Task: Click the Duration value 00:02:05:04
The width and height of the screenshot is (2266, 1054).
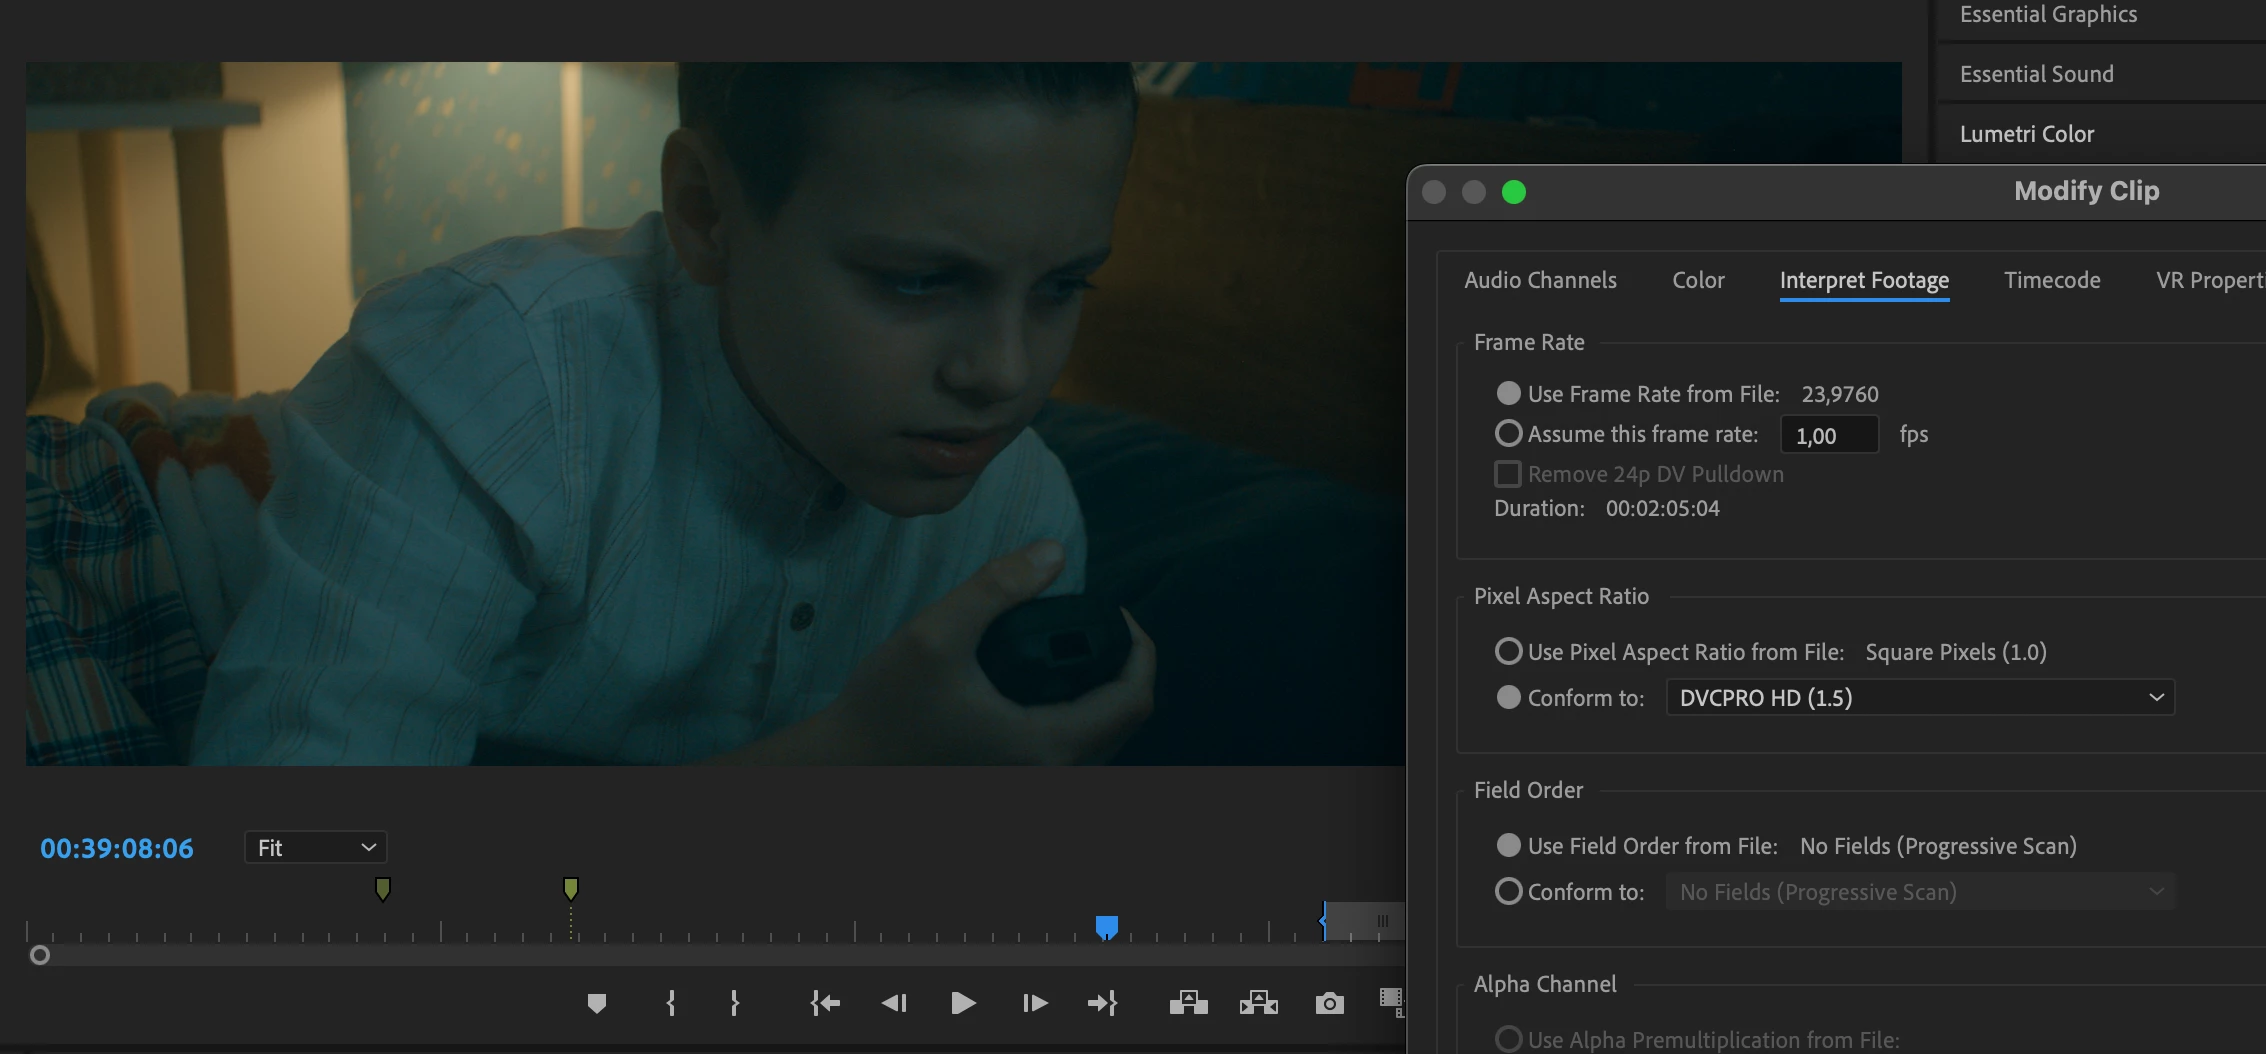Action: pyautogui.click(x=1663, y=508)
